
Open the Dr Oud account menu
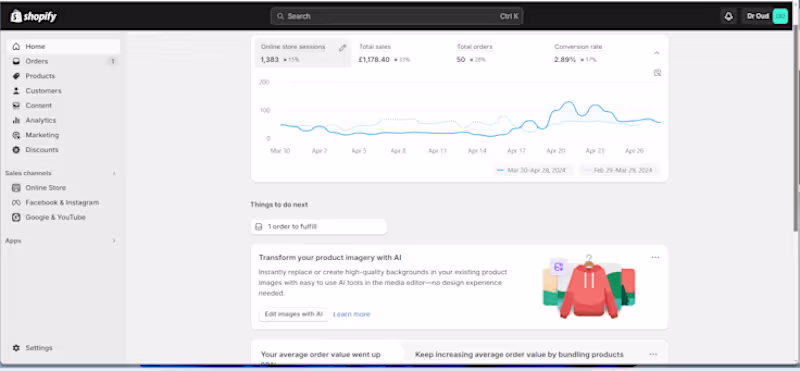coord(765,16)
